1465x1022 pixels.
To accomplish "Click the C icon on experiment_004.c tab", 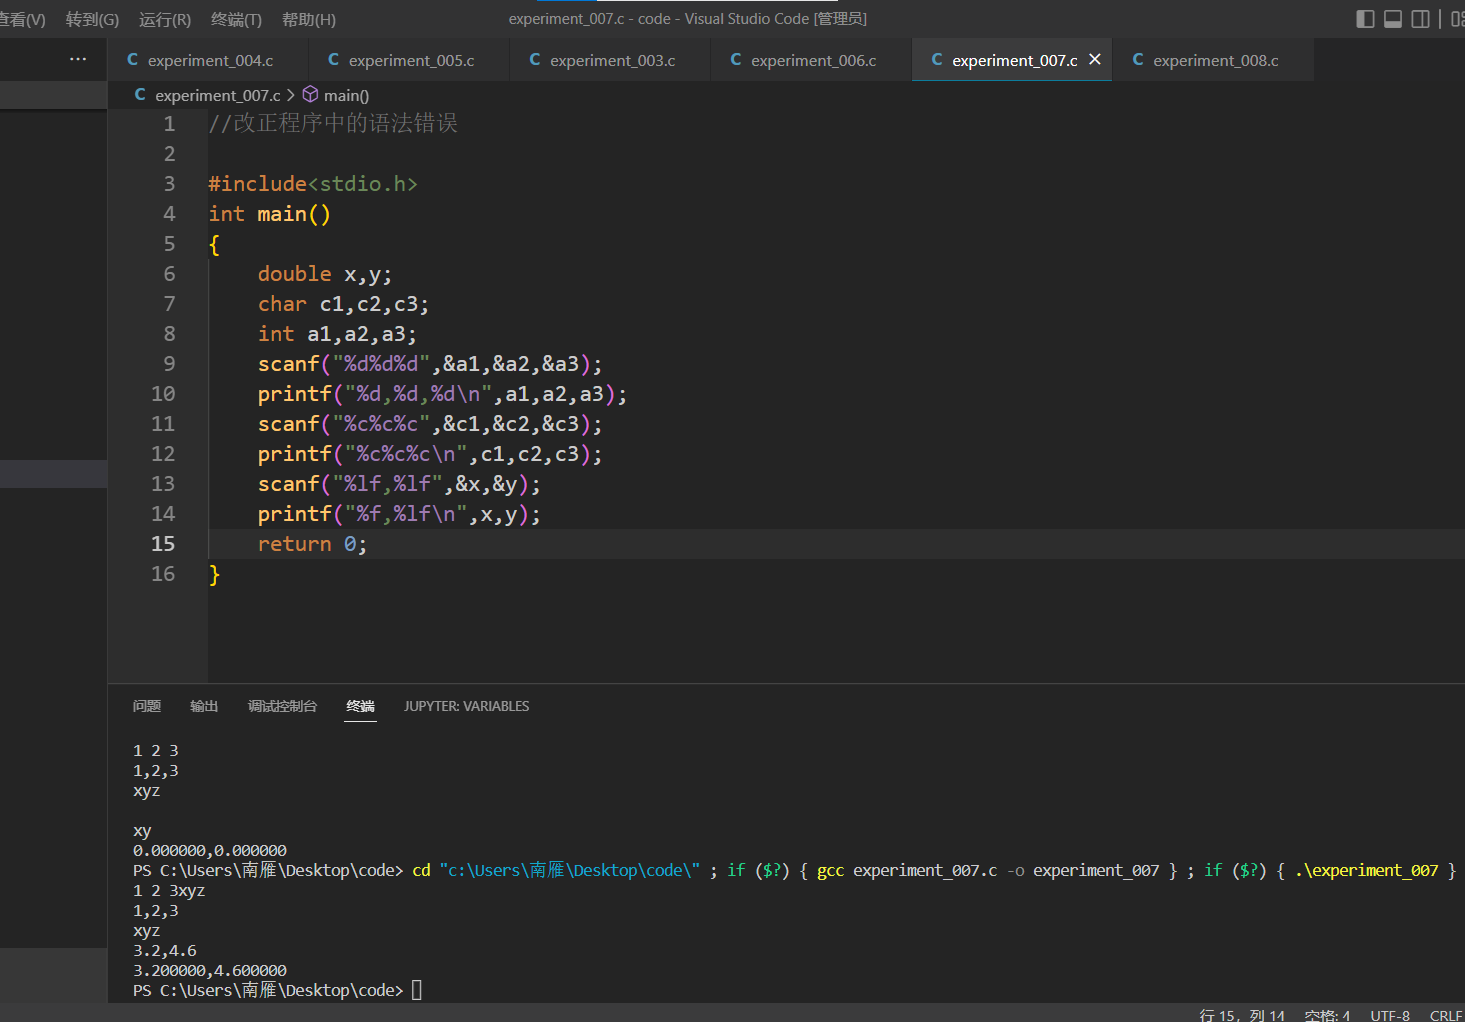I will (x=133, y=60).
